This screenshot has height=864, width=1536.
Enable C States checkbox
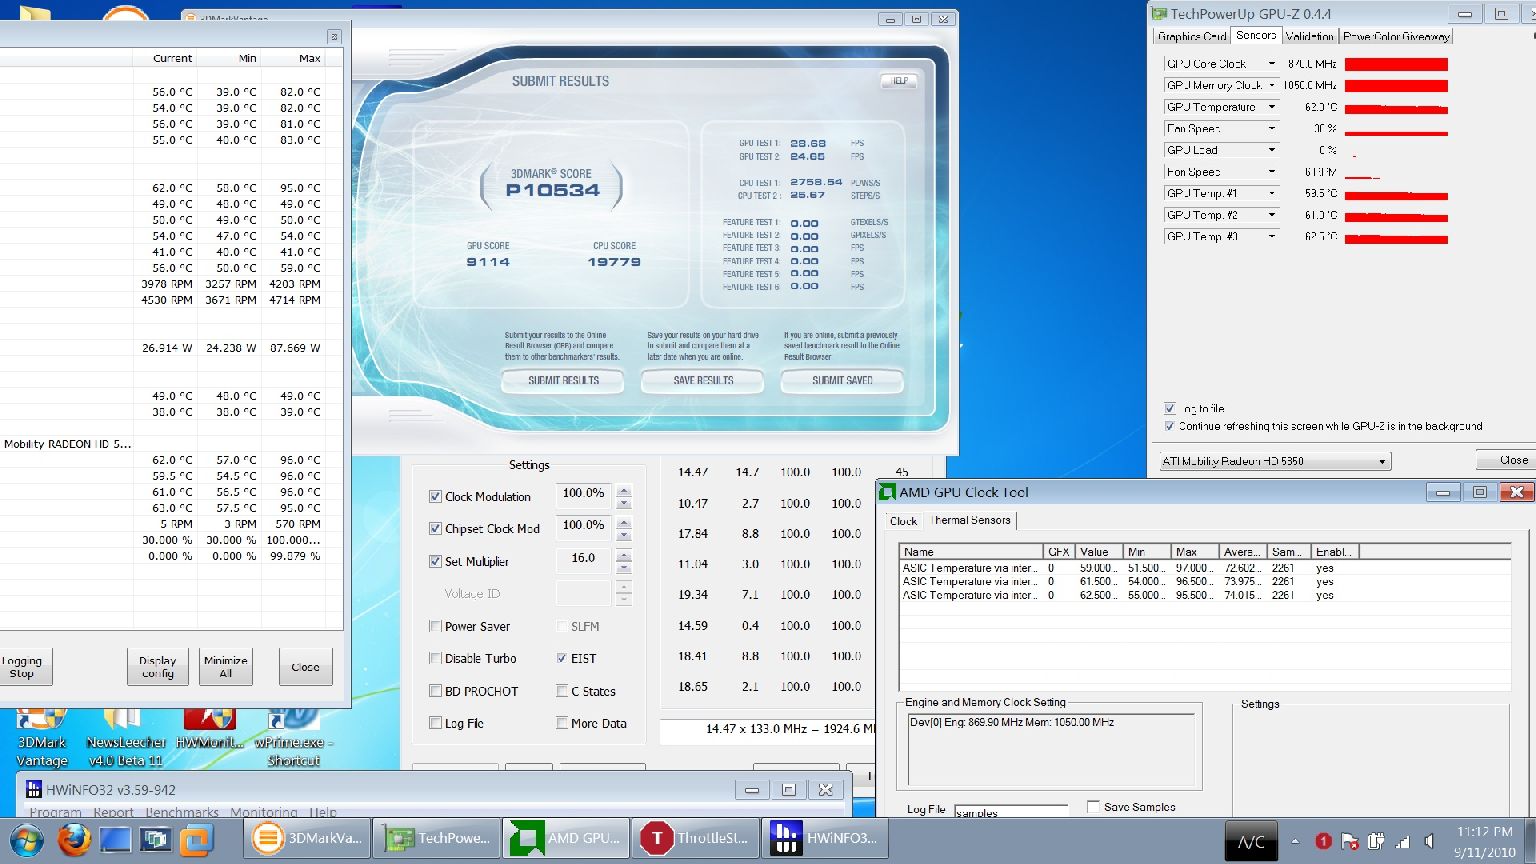point(562,691)
